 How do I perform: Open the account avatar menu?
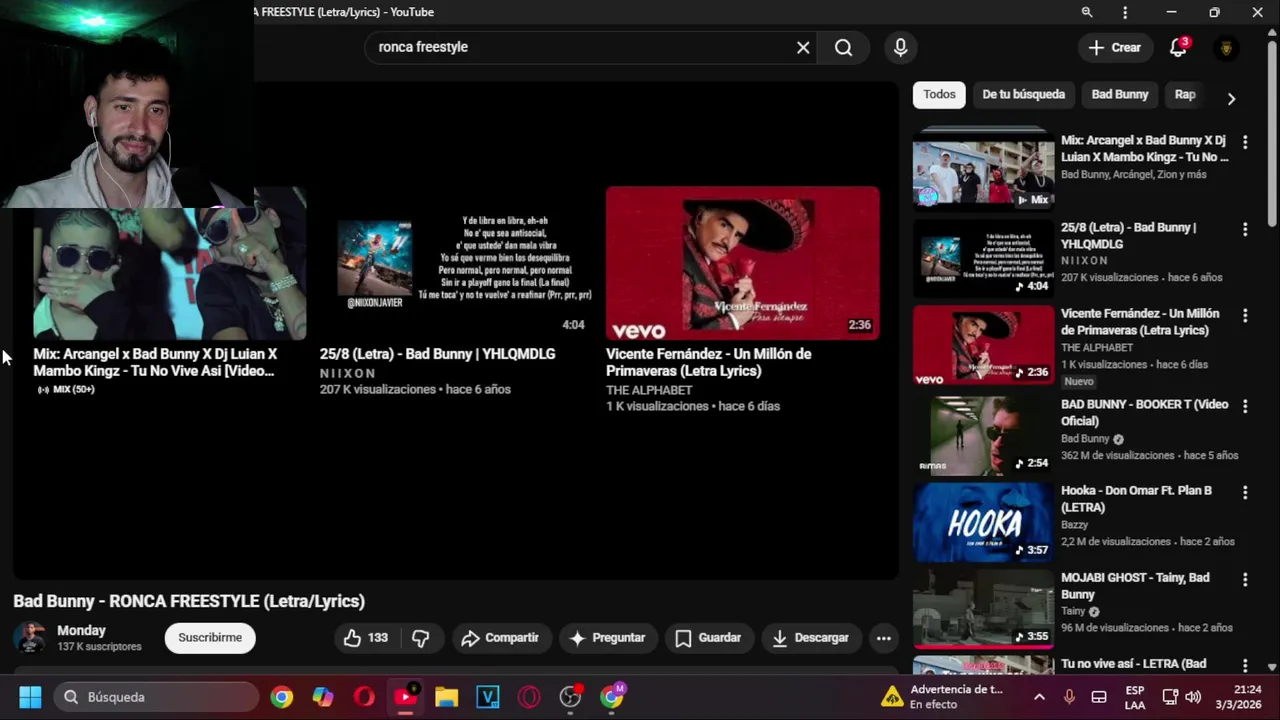[x=1226, y=48]
